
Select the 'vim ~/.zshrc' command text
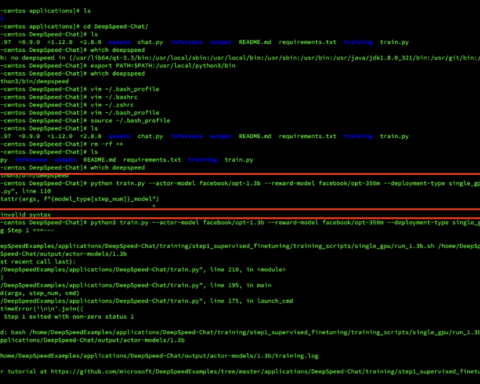pyautogui.click(x=112, y=105)
